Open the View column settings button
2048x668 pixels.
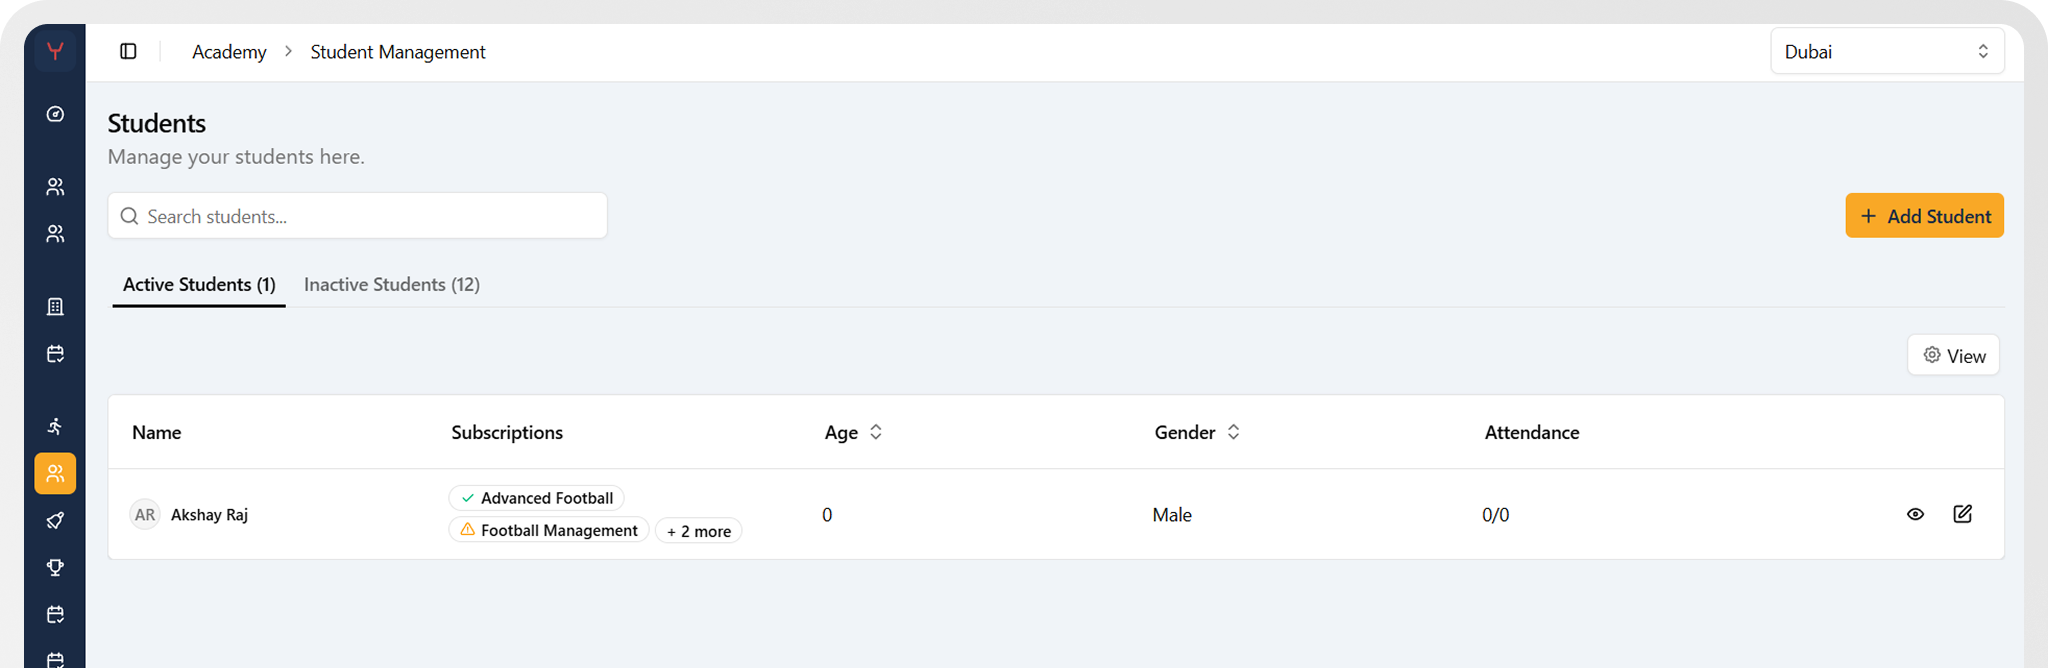click(x=1953, y=355)
